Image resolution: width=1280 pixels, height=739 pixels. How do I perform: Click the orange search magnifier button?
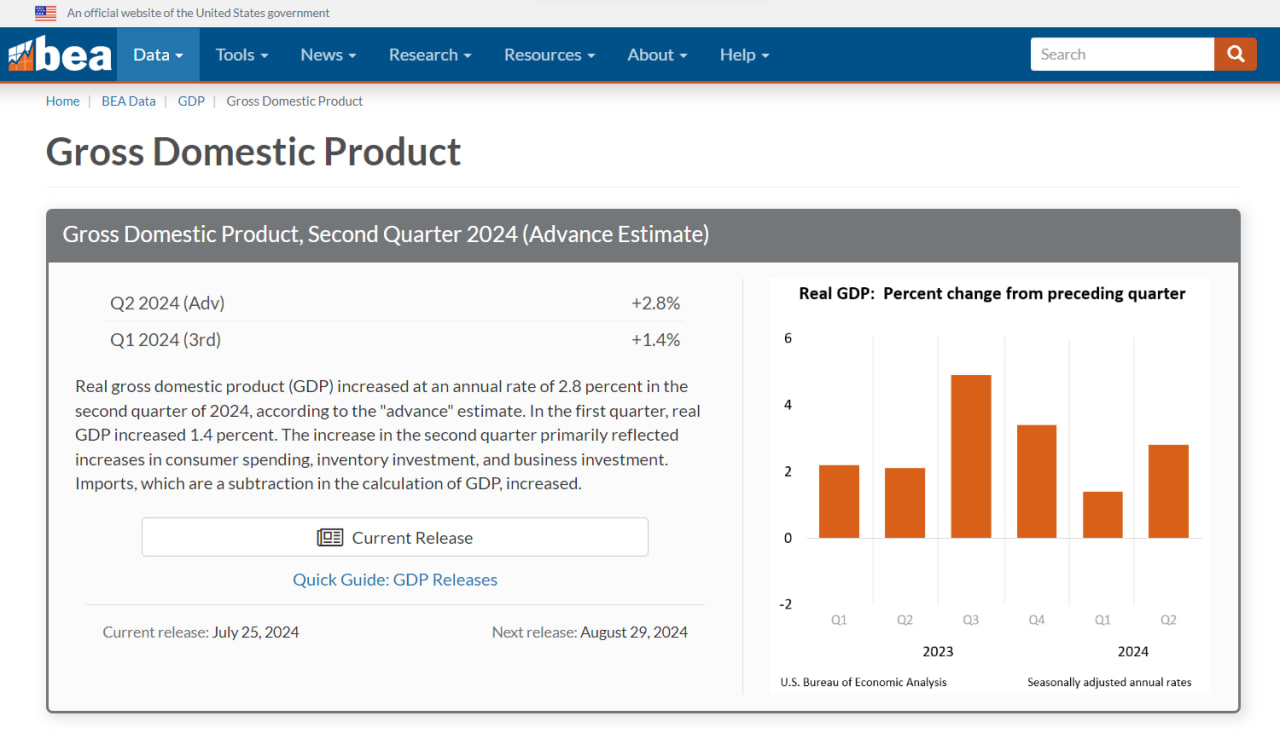[1236, 54]
